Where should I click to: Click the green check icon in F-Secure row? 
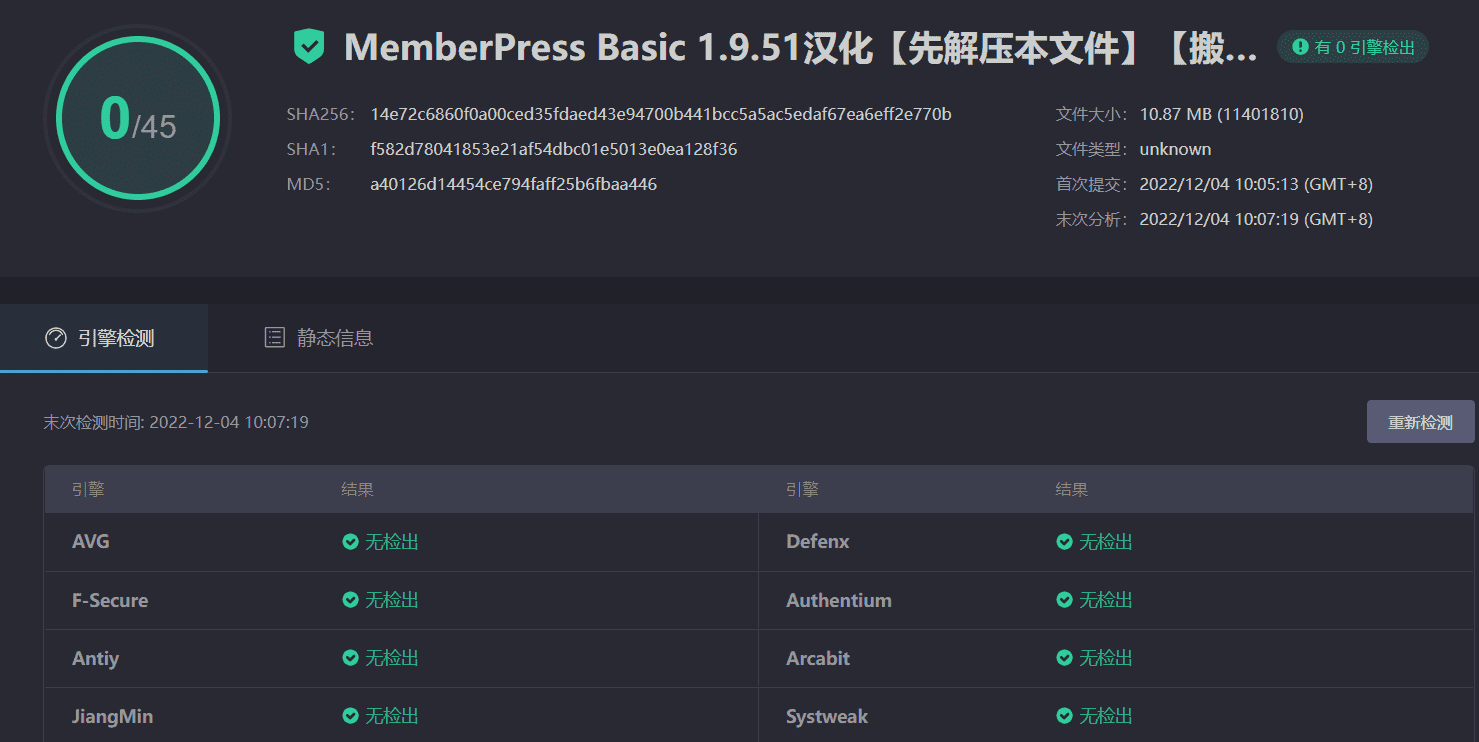[351, 600]
